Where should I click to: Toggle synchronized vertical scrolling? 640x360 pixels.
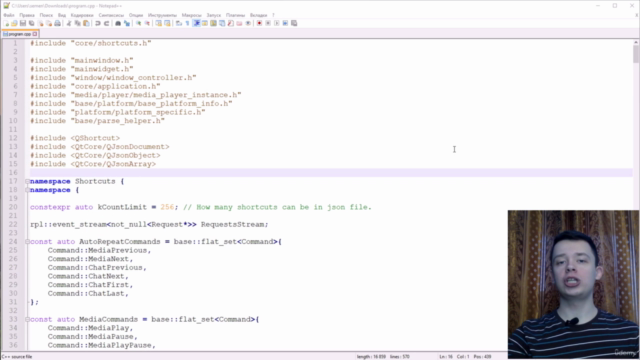coord(158,23)
